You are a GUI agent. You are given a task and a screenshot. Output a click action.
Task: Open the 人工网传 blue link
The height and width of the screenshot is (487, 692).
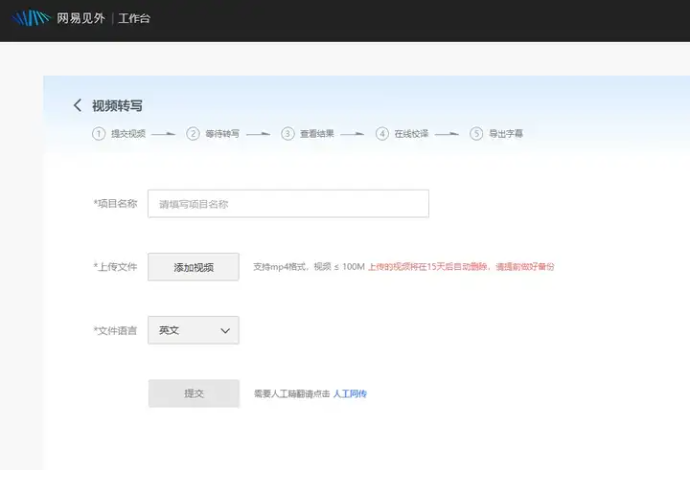tap(350, 394)
